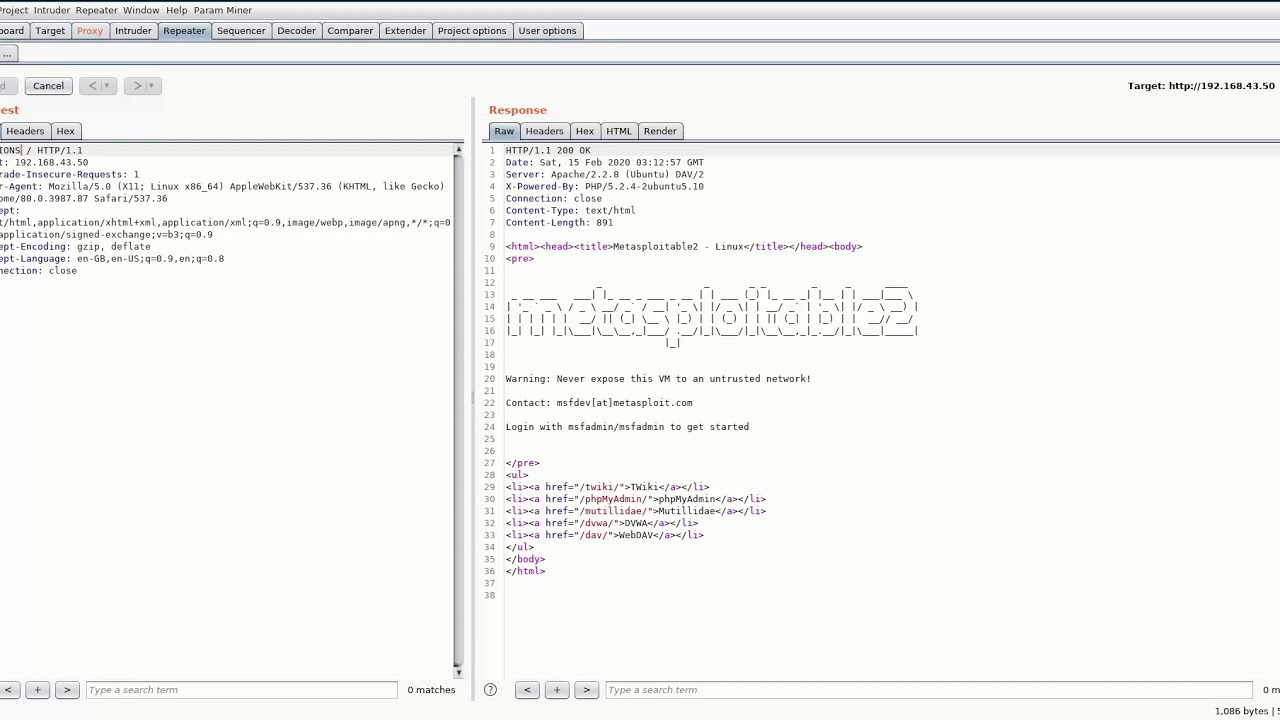Click the 'Connection: close' response header
1280x720 pixels.
tap(553, 199)
